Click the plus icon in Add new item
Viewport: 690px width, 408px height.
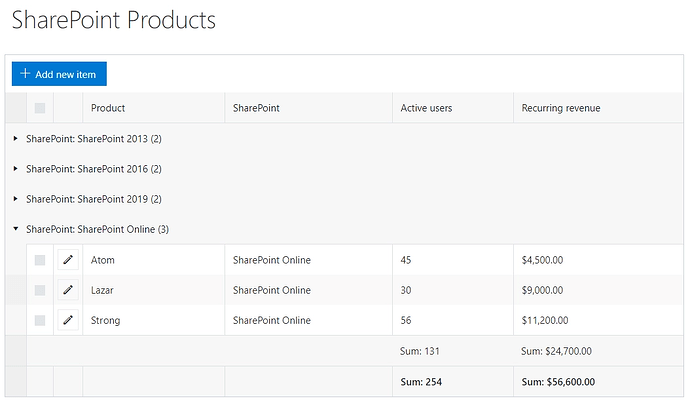point(25,74)
